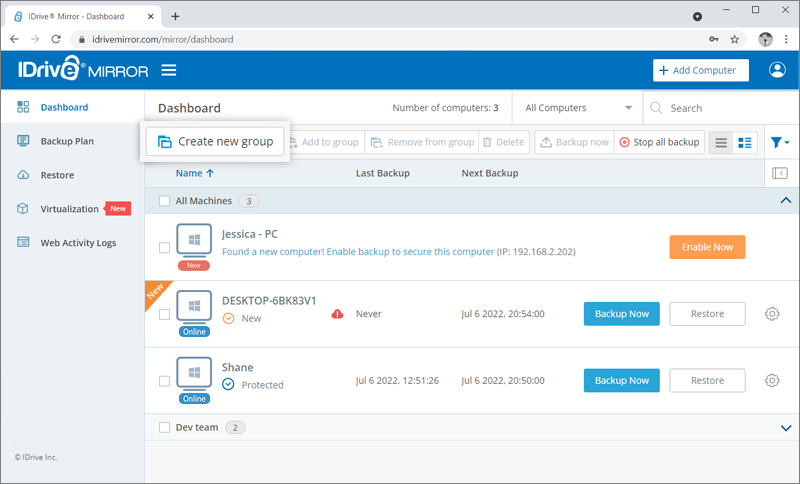Switch to list view layout
The height and width of the screenshot is (484, 800).
(720, 142)
